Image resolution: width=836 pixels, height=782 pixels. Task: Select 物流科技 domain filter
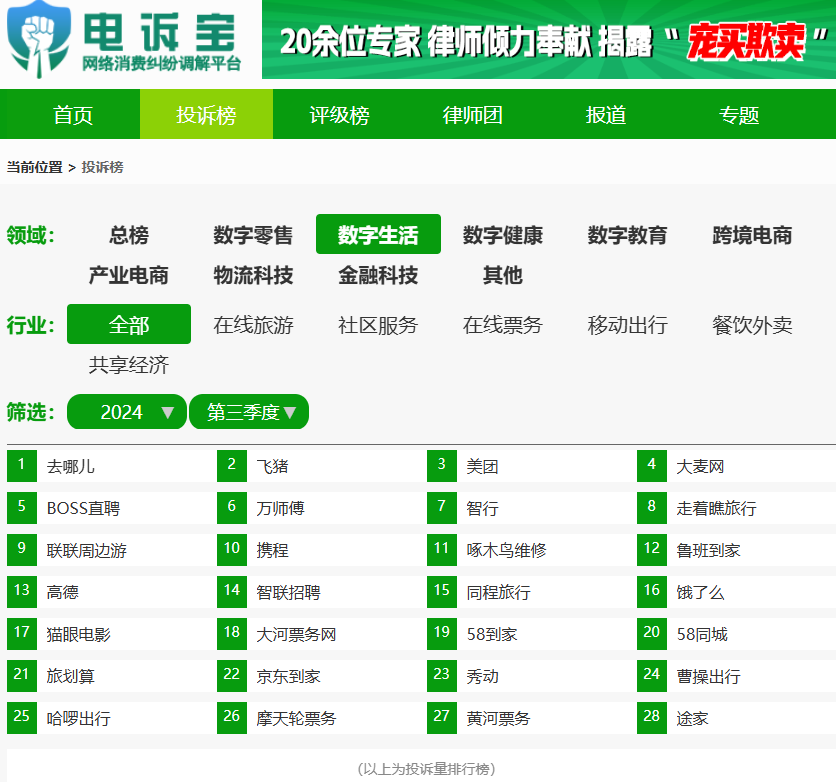253,276
